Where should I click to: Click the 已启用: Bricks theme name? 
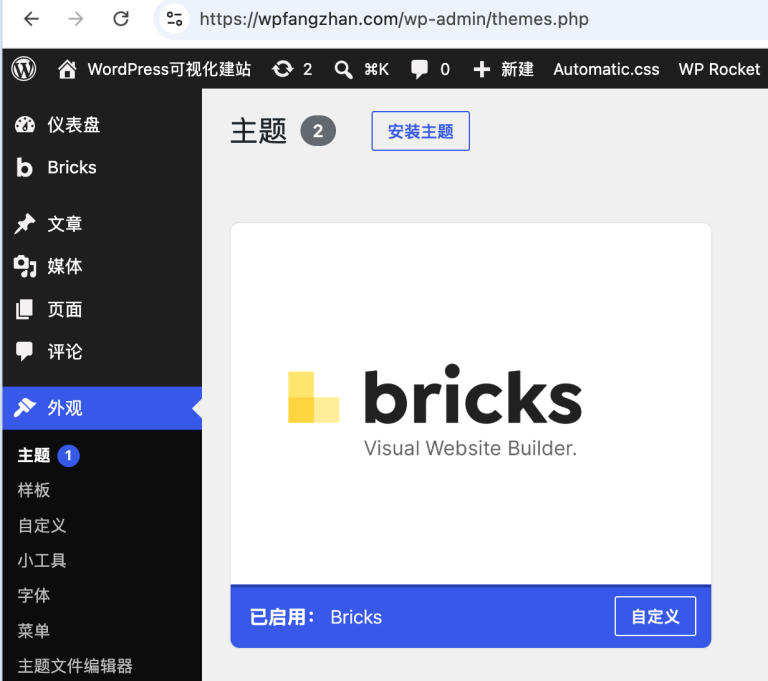[316, 617]
